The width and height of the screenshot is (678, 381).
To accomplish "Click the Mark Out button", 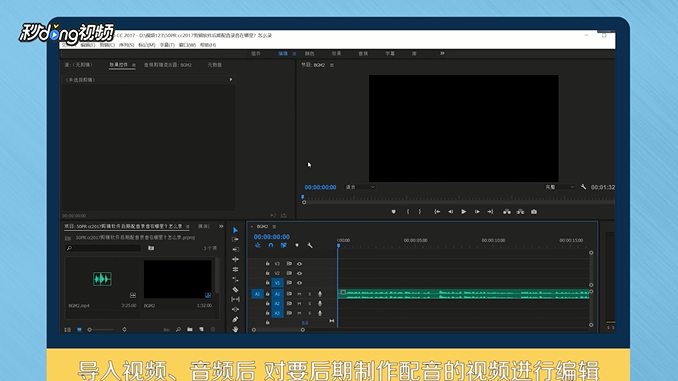I will 419,211.
